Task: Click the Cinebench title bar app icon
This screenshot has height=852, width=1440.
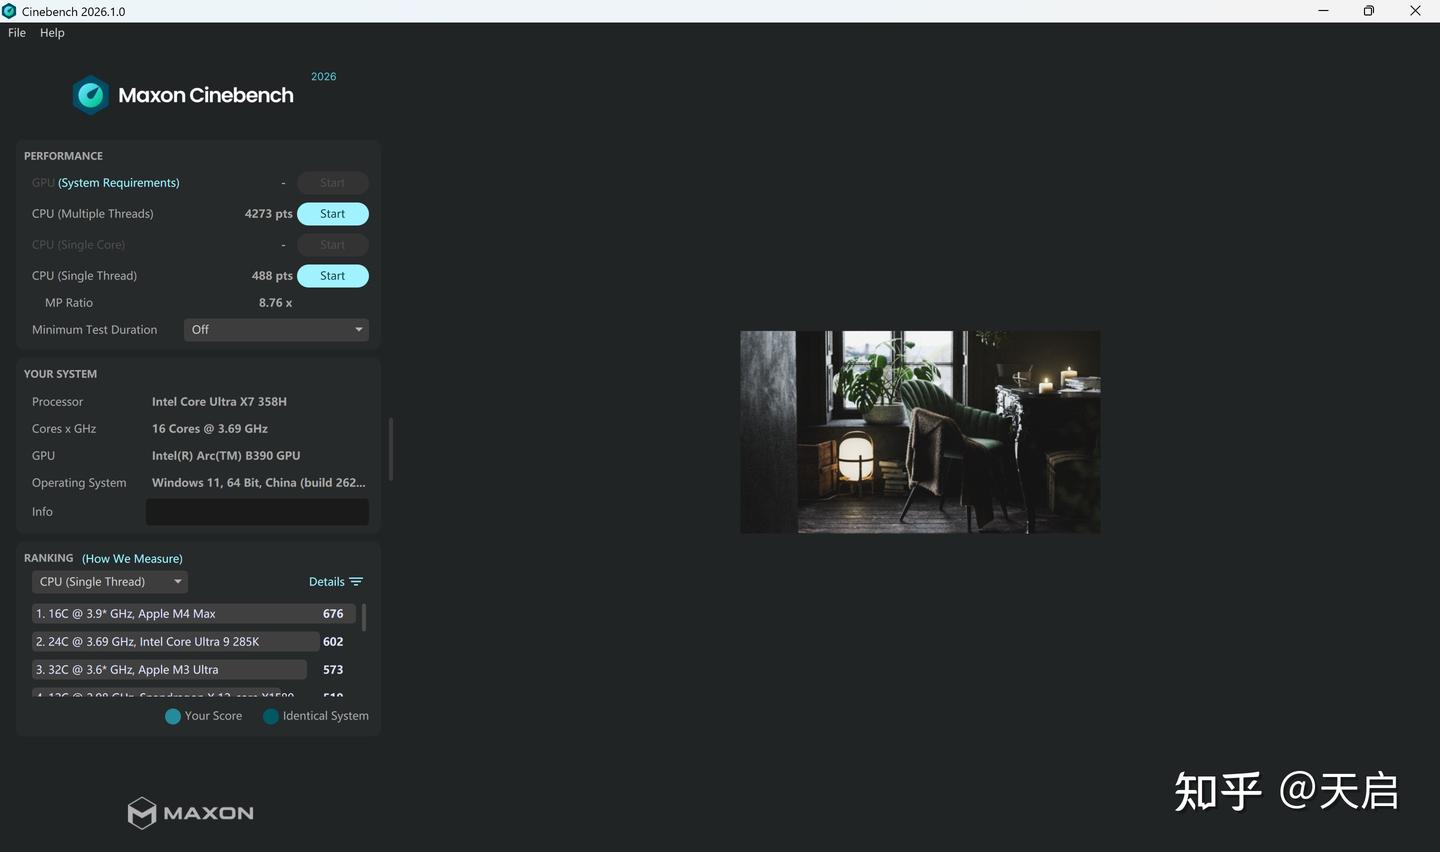Action: point(9,11)
